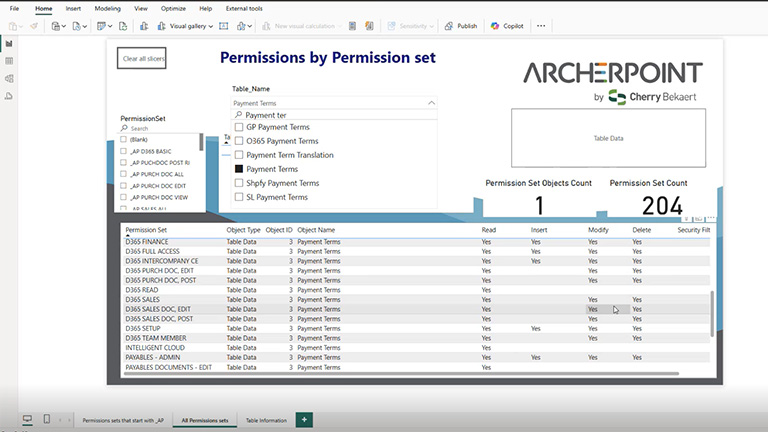Click the table's horizontal scrollbar

[x=402, y=374]
